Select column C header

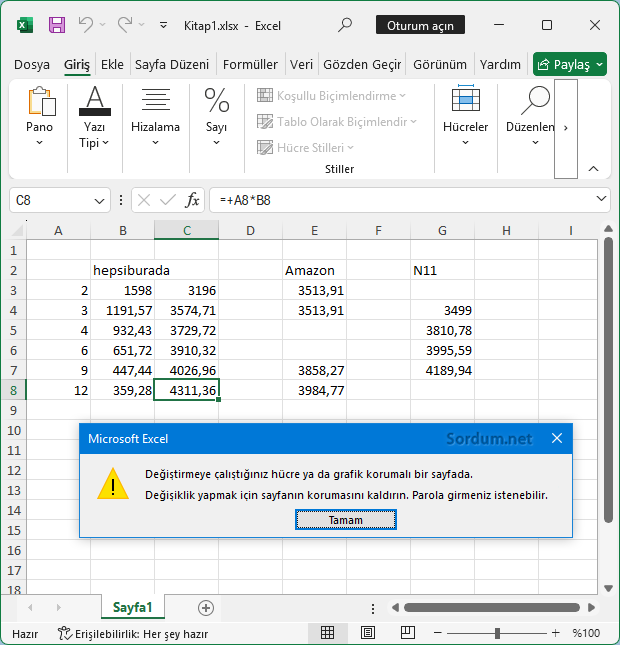(186, 230)
